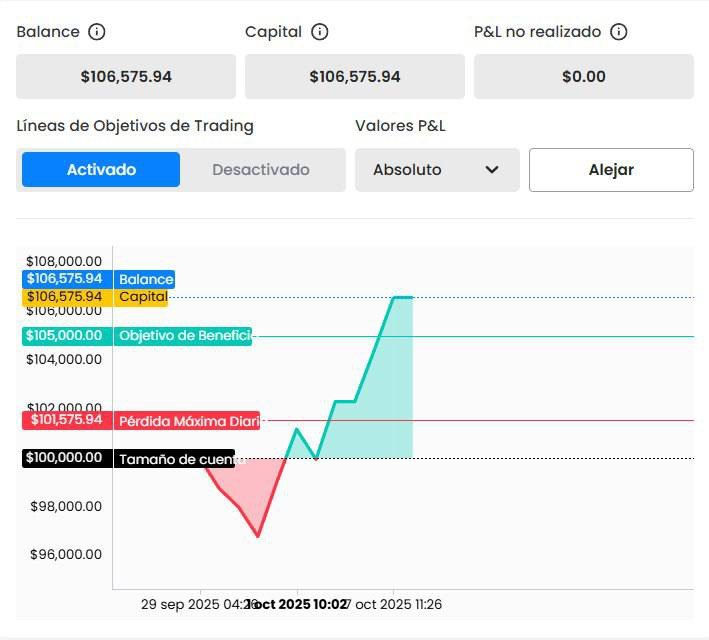Select the green Objetivo de Beneficio label
The height and width of the screenshot is (640, 709).
(184, 336)
